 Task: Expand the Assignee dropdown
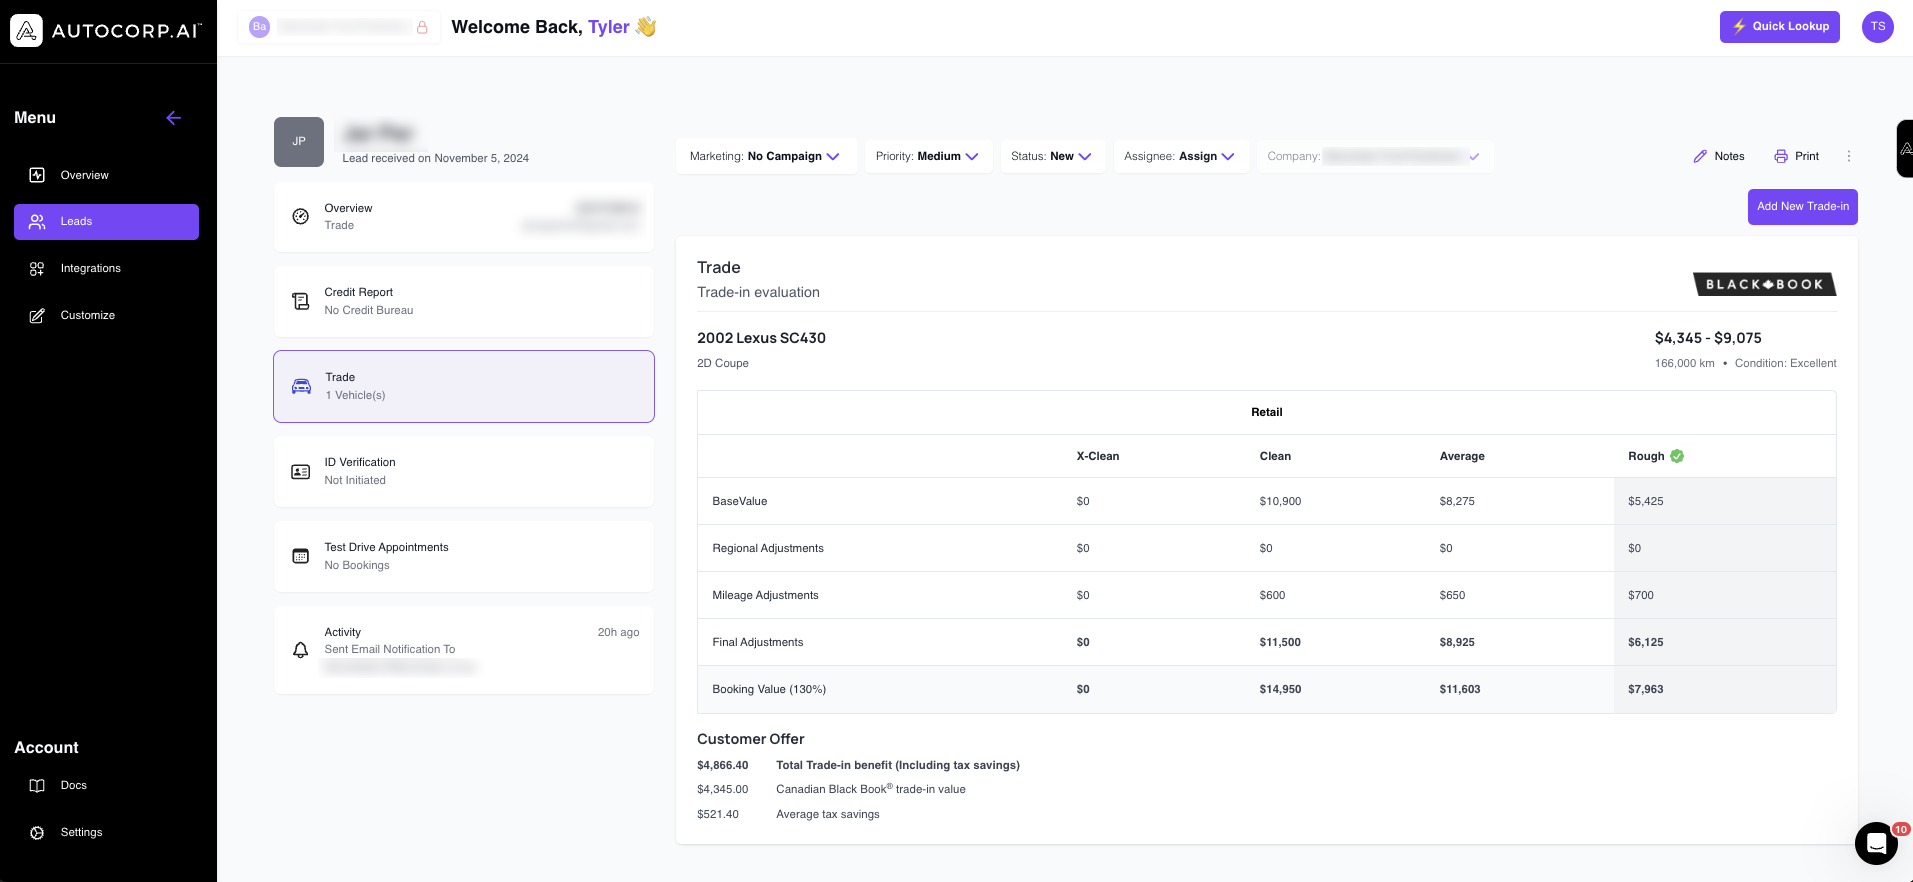1179,156
